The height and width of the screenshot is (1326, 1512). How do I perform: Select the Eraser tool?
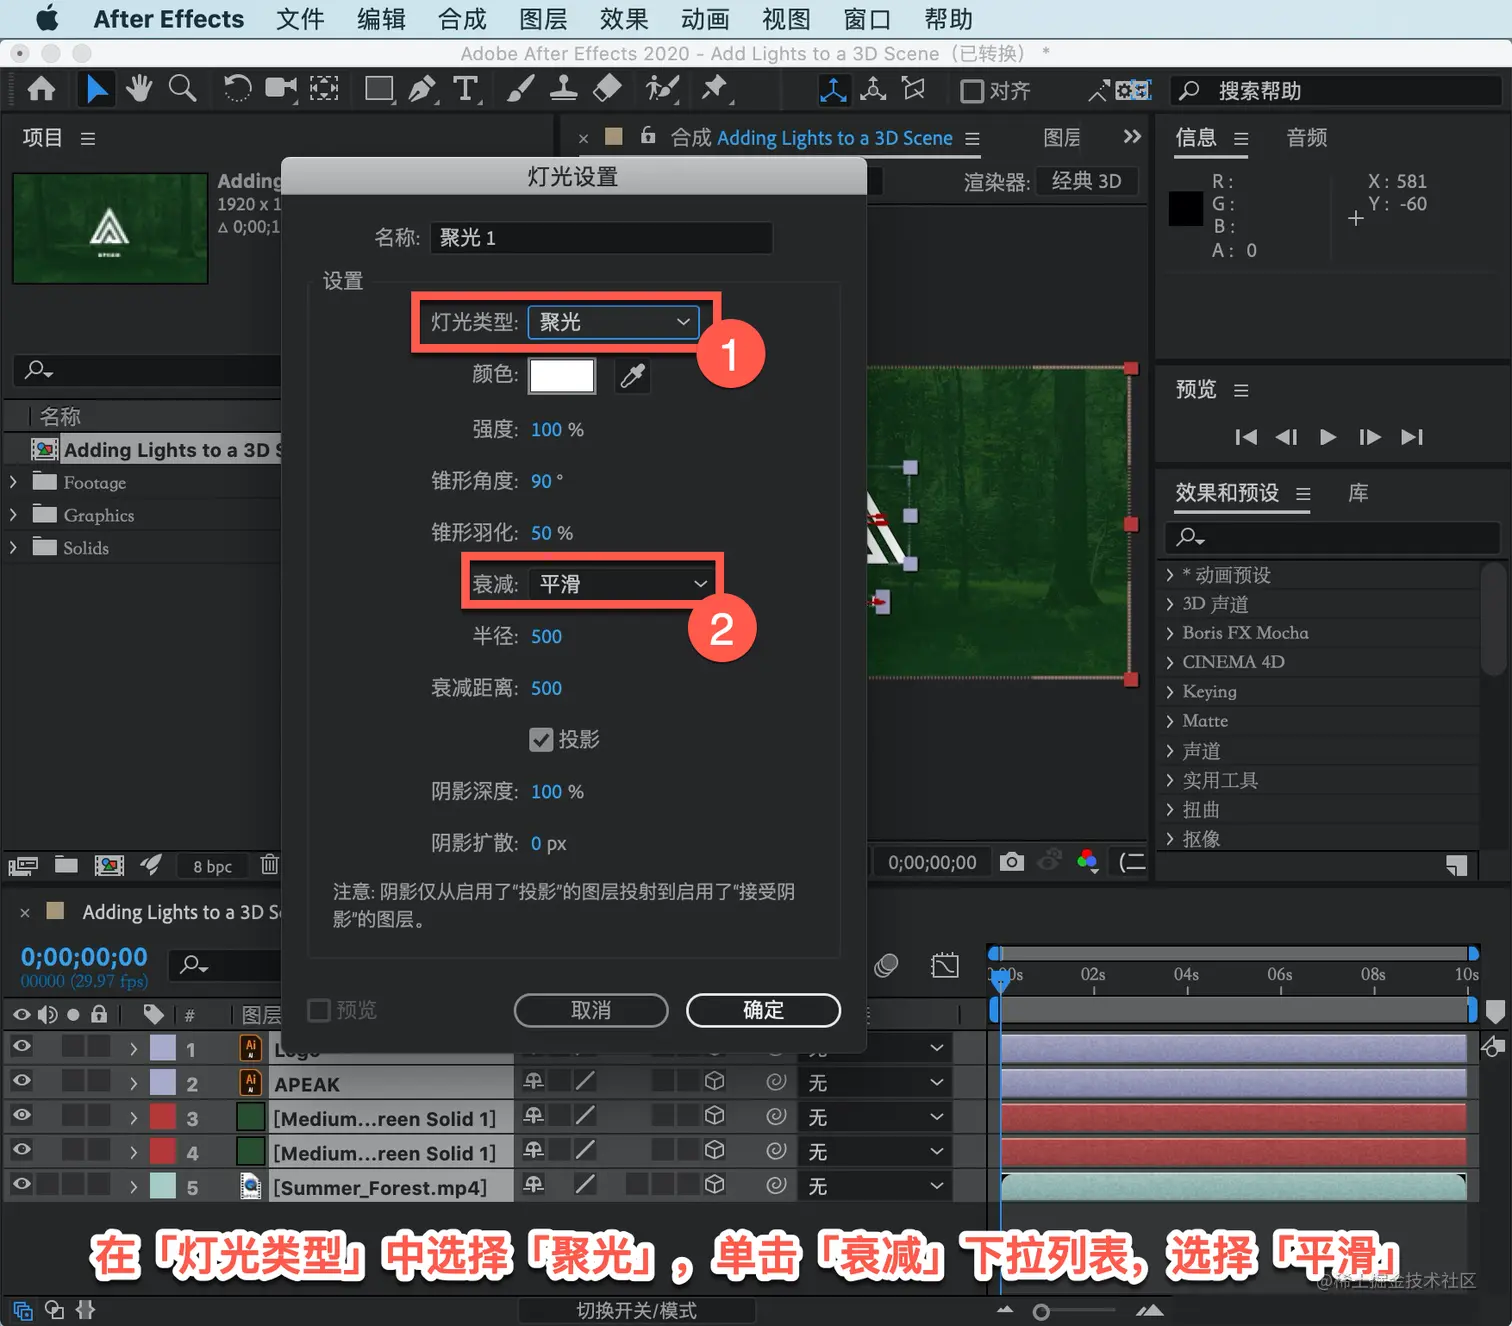607,89
